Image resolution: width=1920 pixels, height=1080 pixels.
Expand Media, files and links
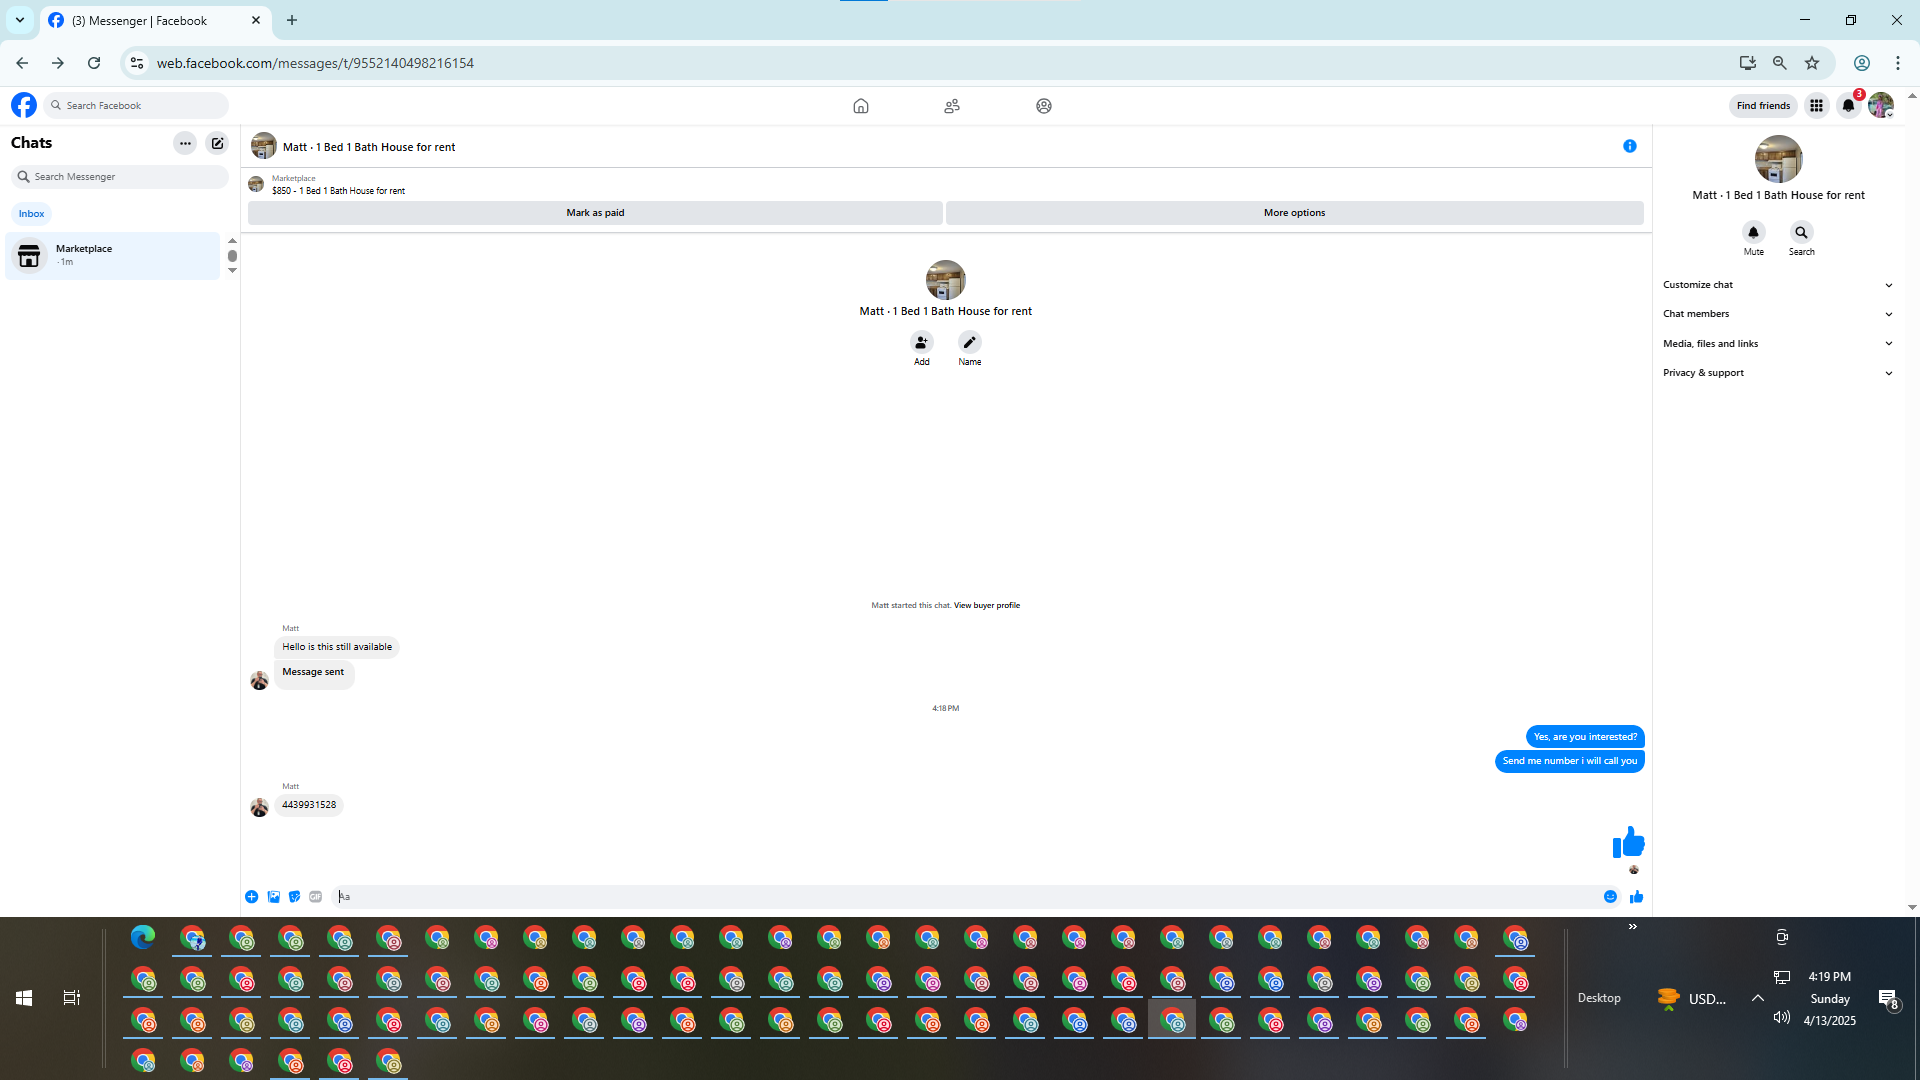click(x=1777, y=344)
